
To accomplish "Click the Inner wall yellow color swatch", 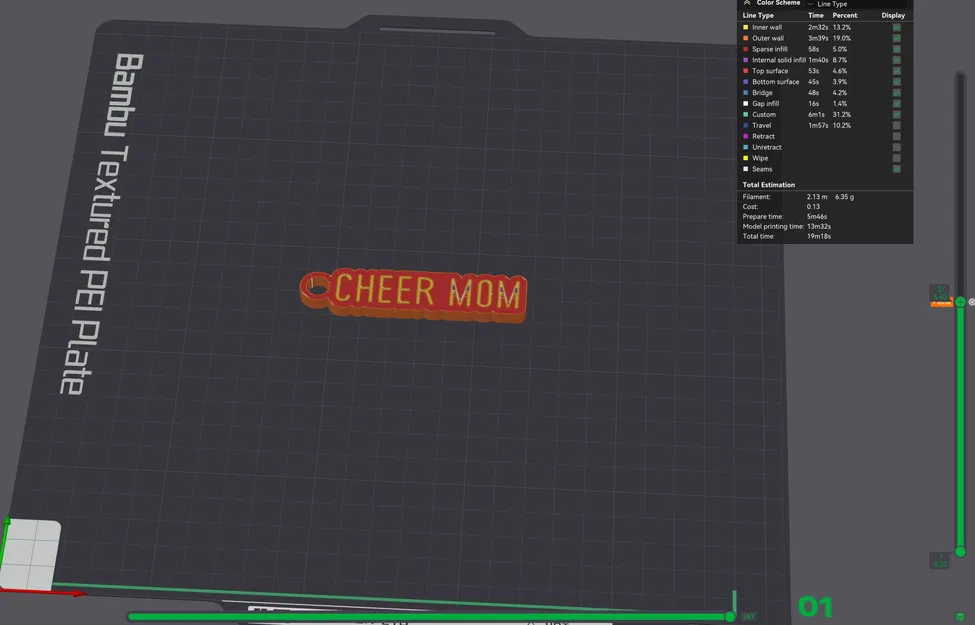I will [x=746, y=27].
